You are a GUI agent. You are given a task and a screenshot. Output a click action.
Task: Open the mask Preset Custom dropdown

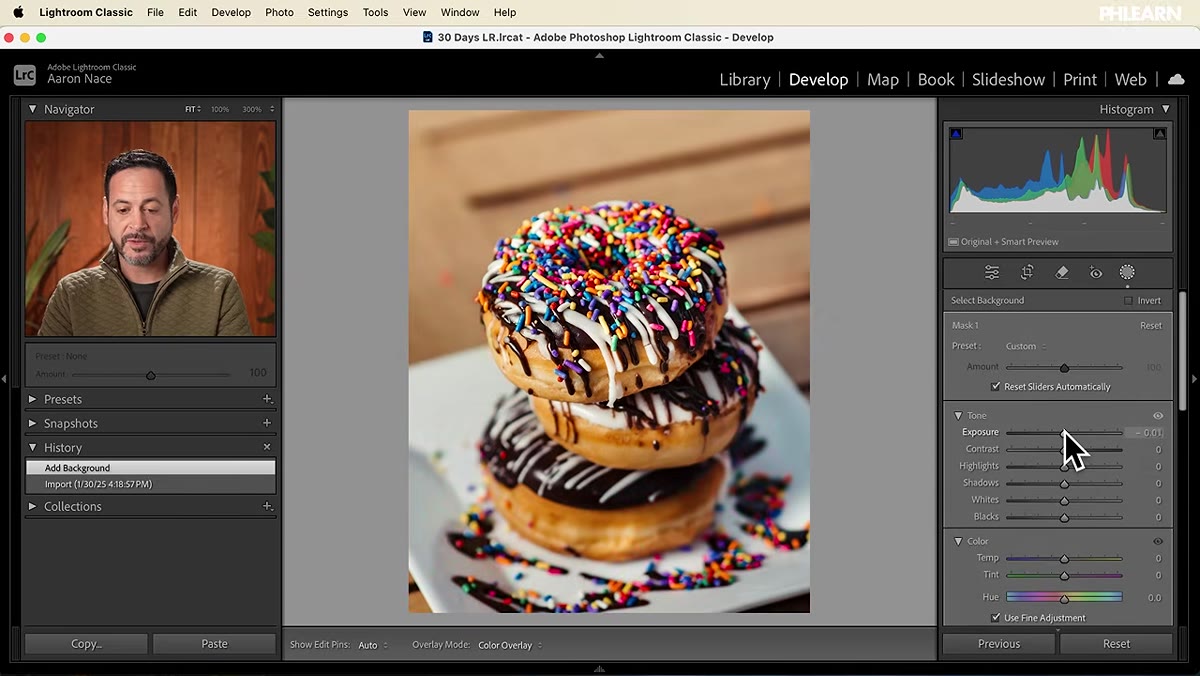point(1026,346)
